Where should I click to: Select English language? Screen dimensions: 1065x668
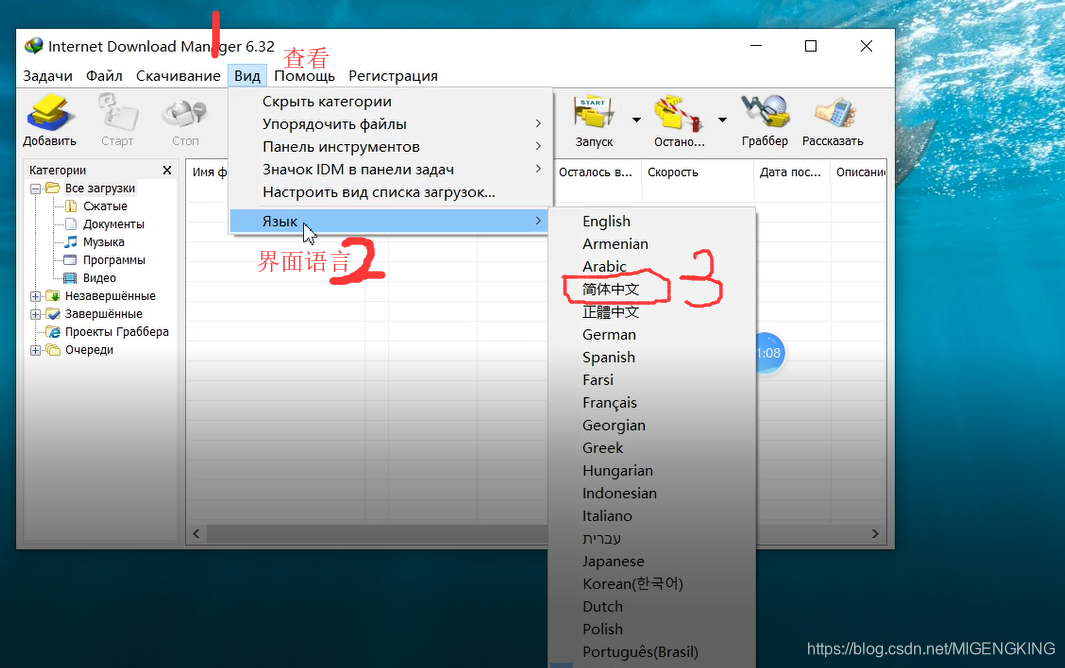click(x=606, y=222)
